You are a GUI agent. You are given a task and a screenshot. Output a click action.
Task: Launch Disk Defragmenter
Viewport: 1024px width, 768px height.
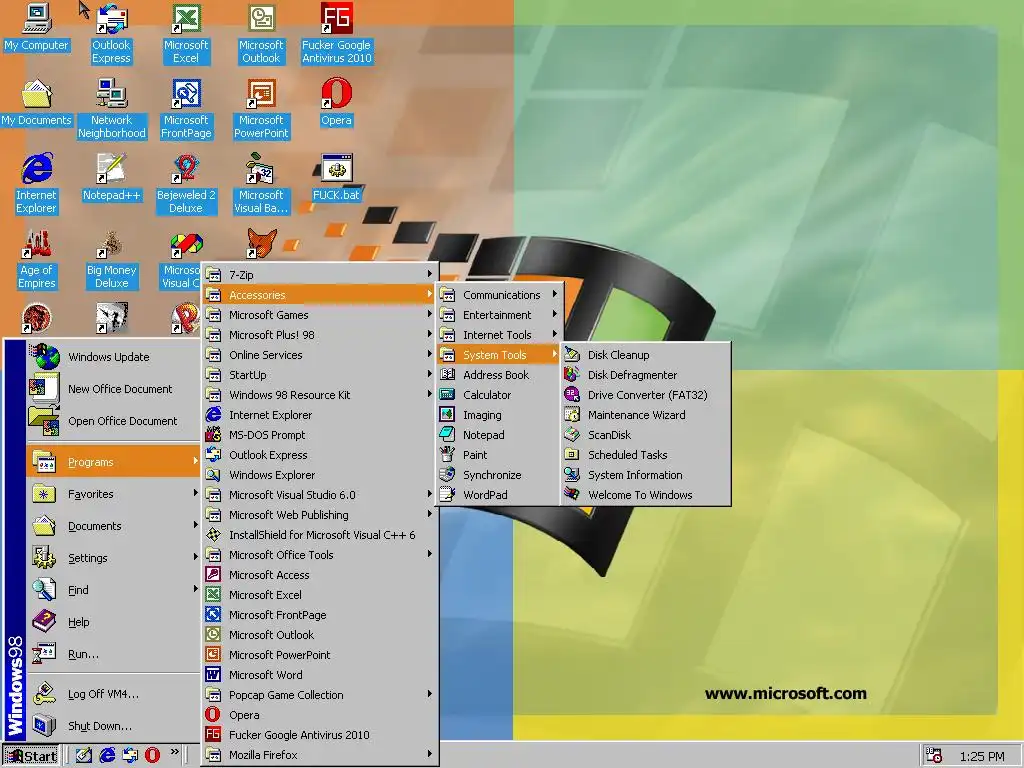(645, 375)
